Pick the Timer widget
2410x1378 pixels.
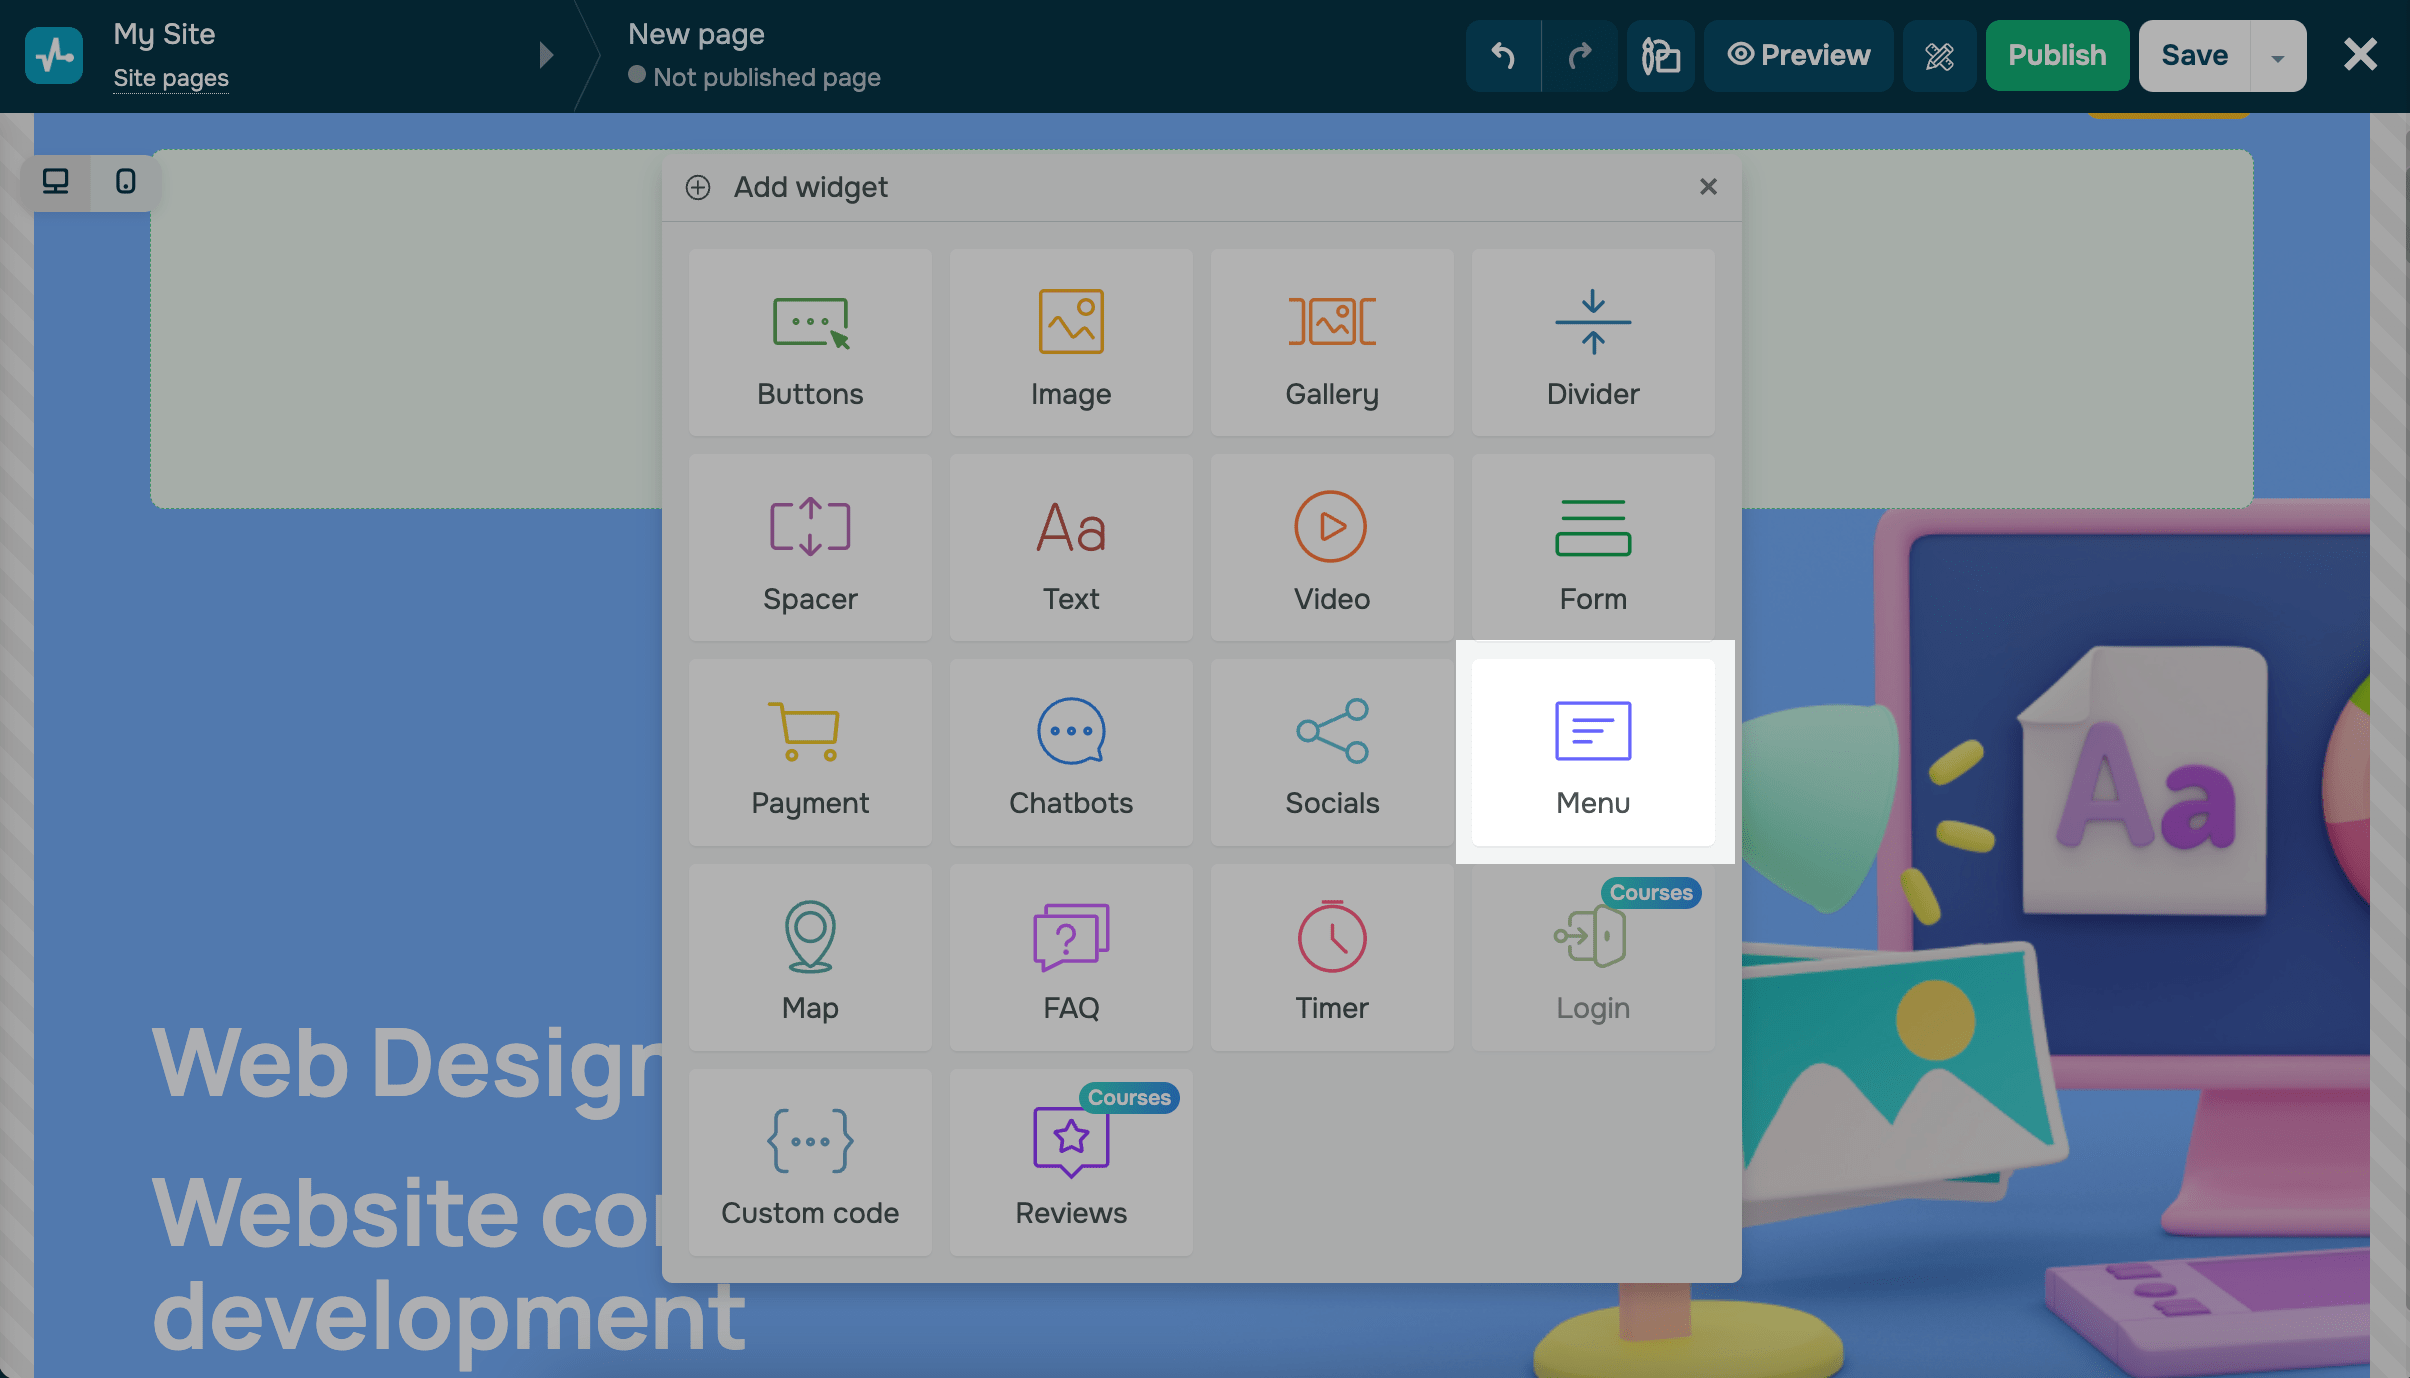(x=1331, y=957)
